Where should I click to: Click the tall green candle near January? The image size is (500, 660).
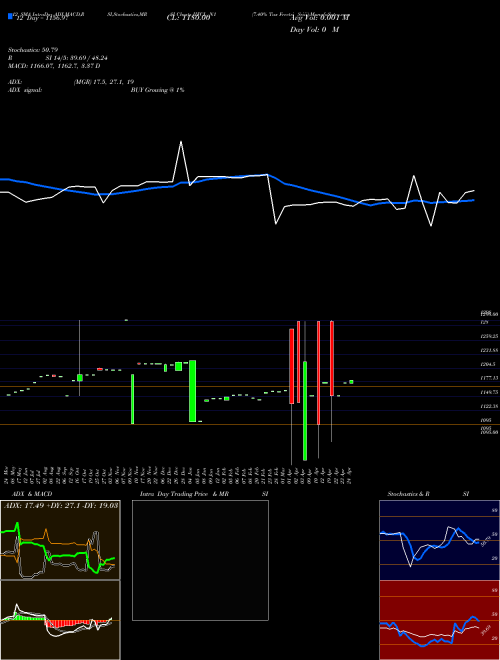pyautogui.click(x=192, y=391)
